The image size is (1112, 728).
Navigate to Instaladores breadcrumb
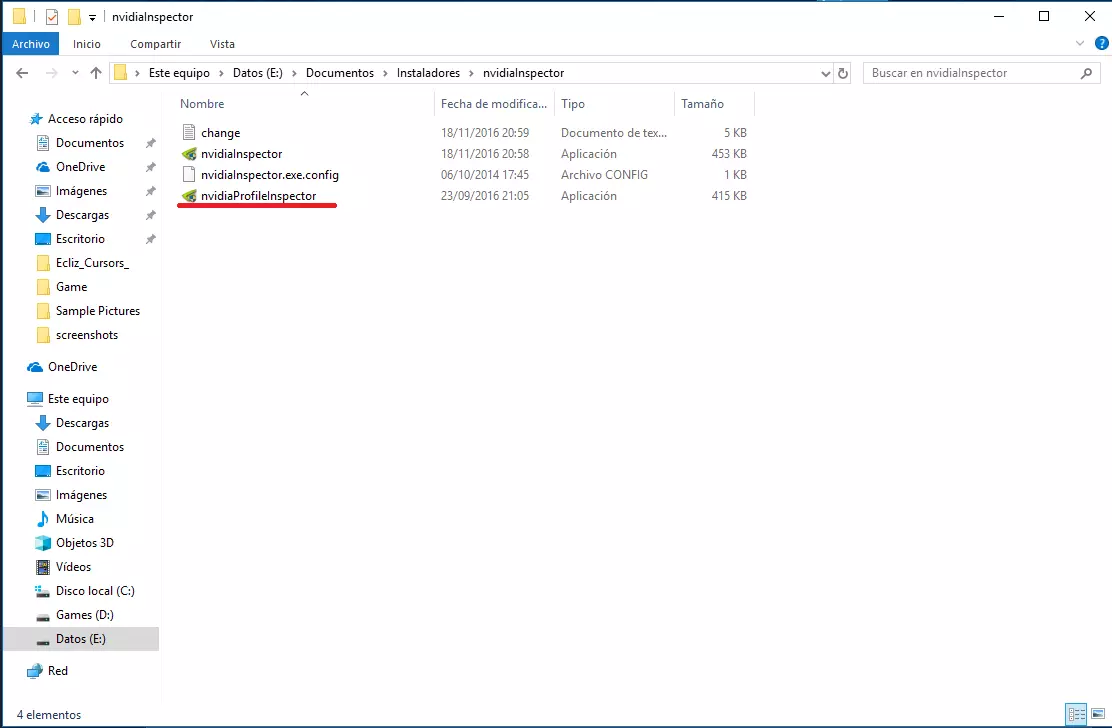[x=428, y=73]
